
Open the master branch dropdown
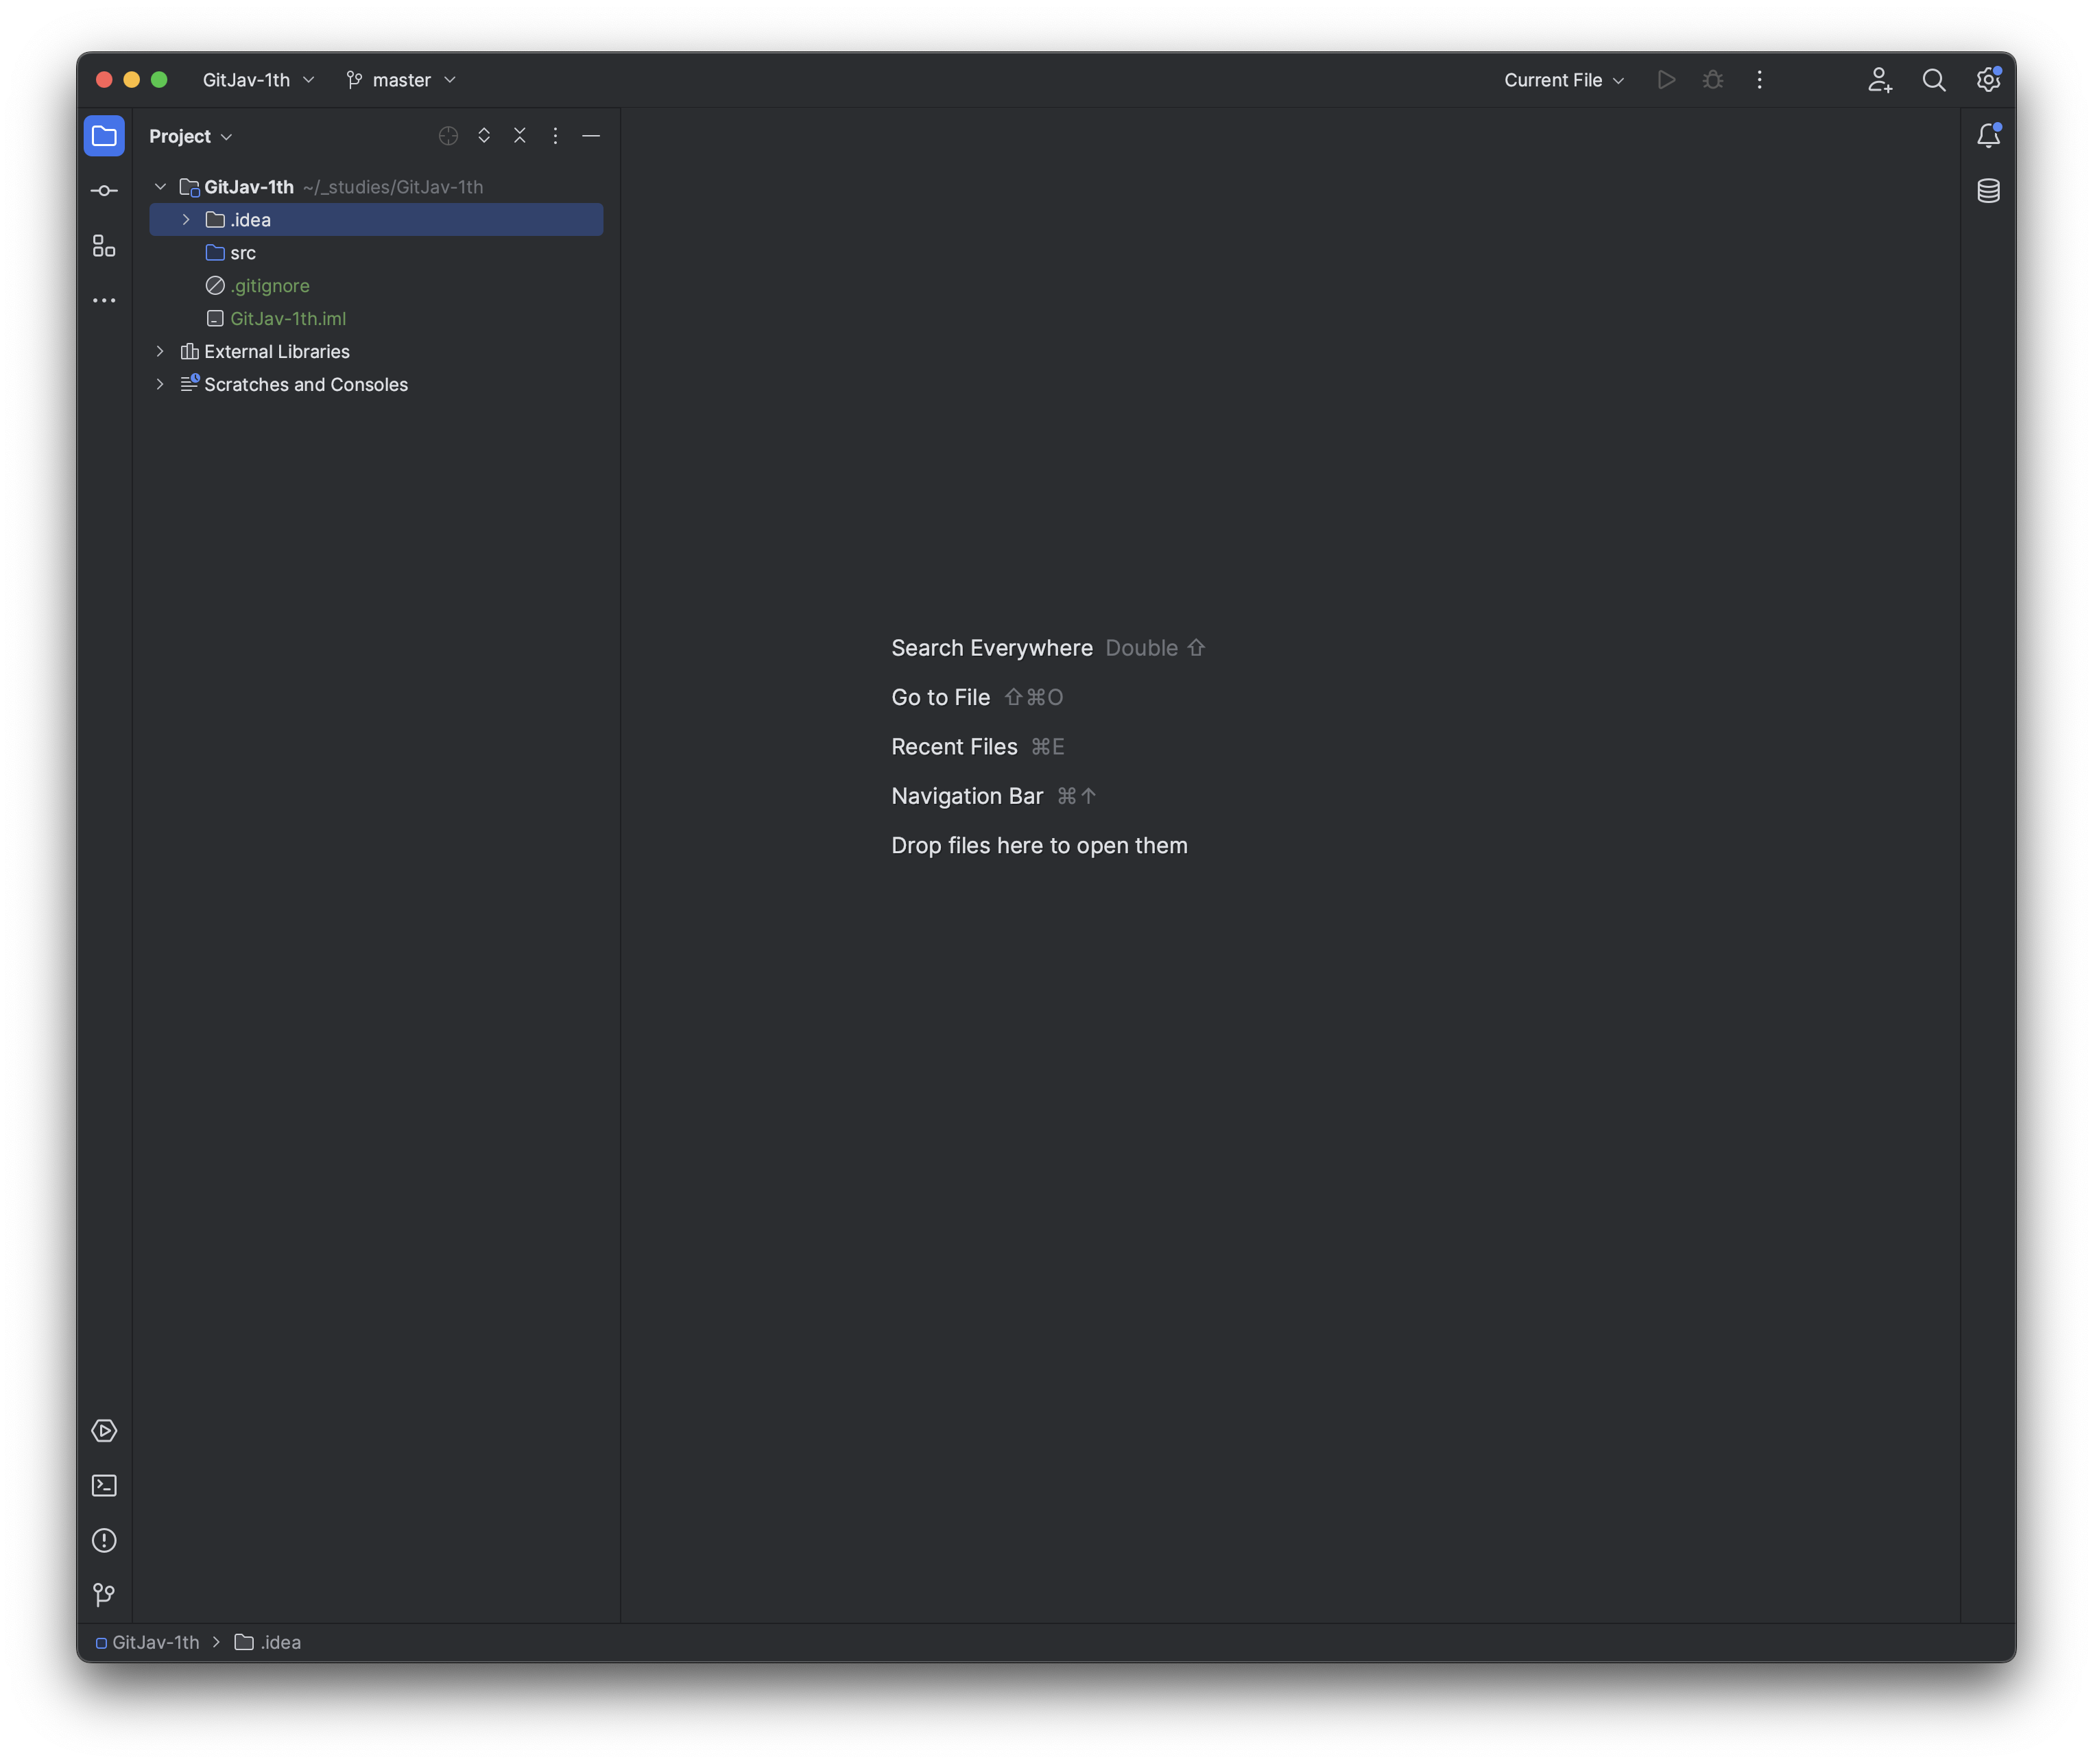click(401, 80)
